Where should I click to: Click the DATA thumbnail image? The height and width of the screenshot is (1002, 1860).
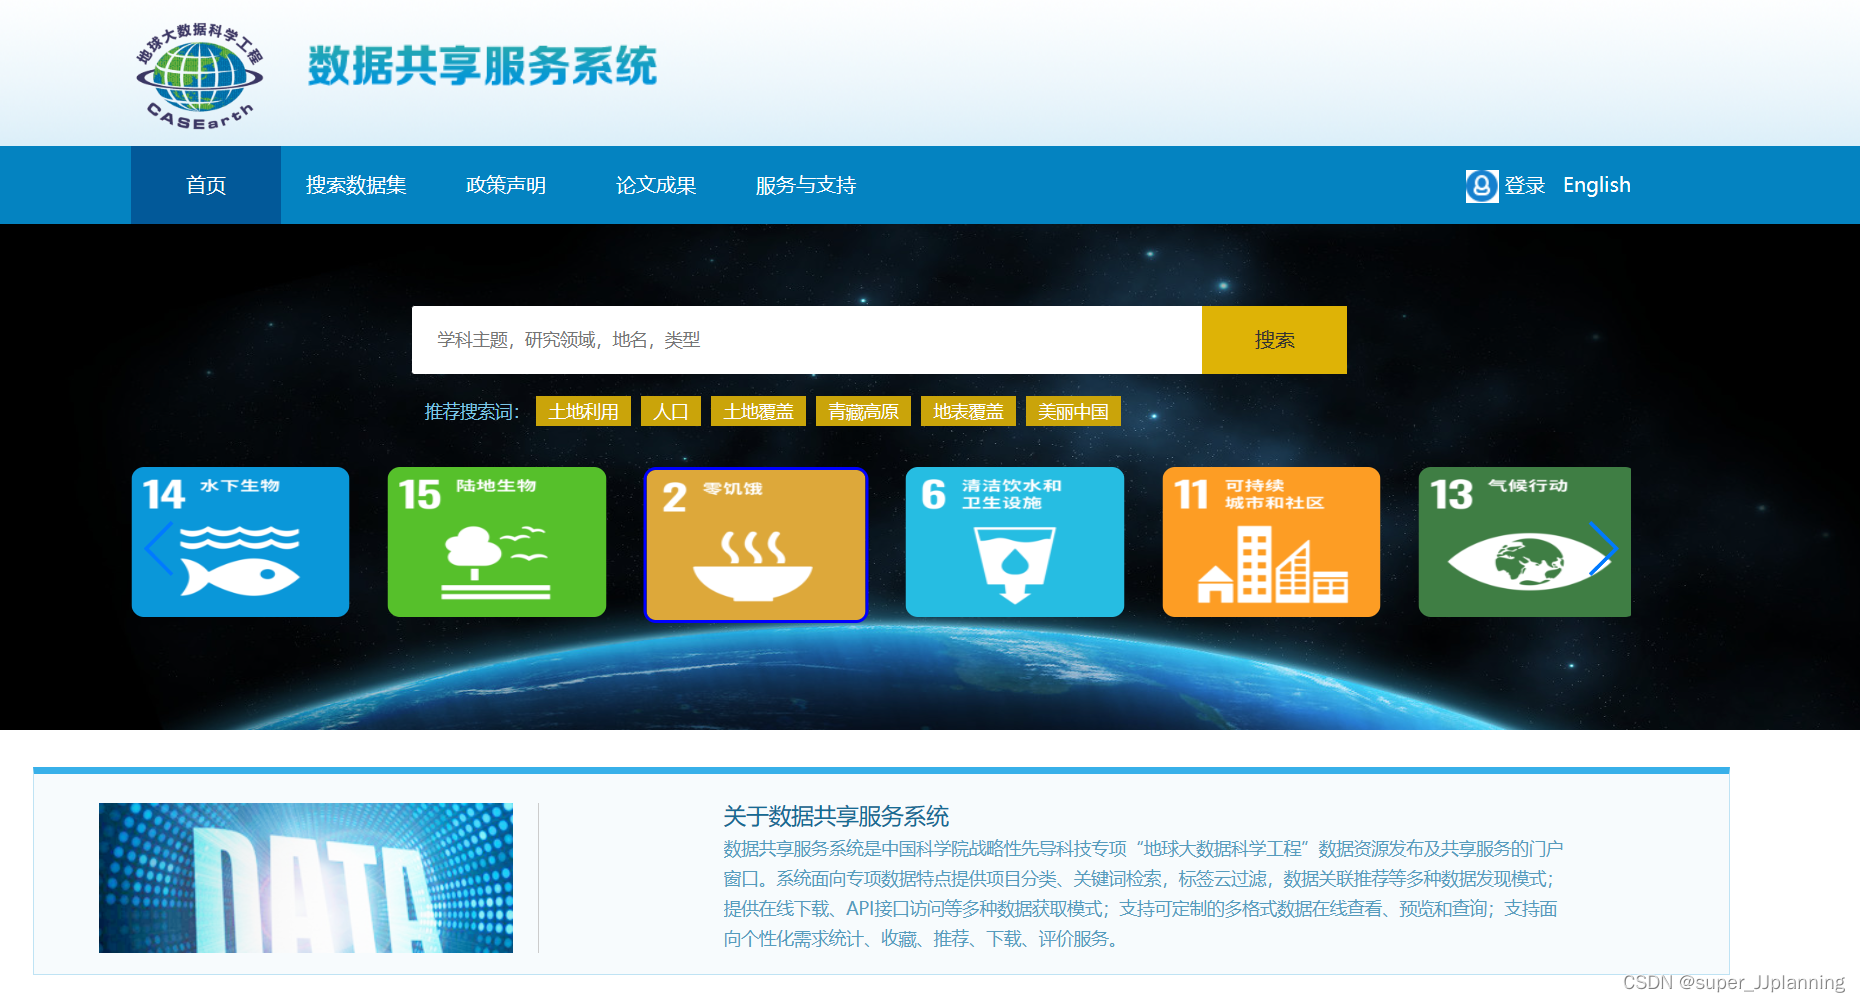306,878
